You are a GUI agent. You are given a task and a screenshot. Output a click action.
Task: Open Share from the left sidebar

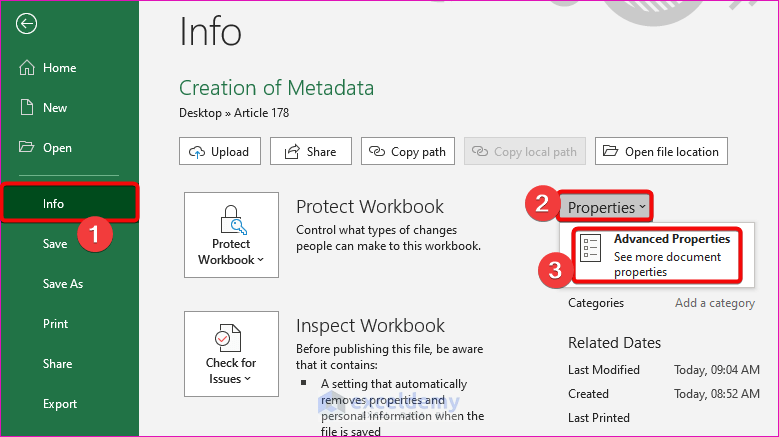58,364
